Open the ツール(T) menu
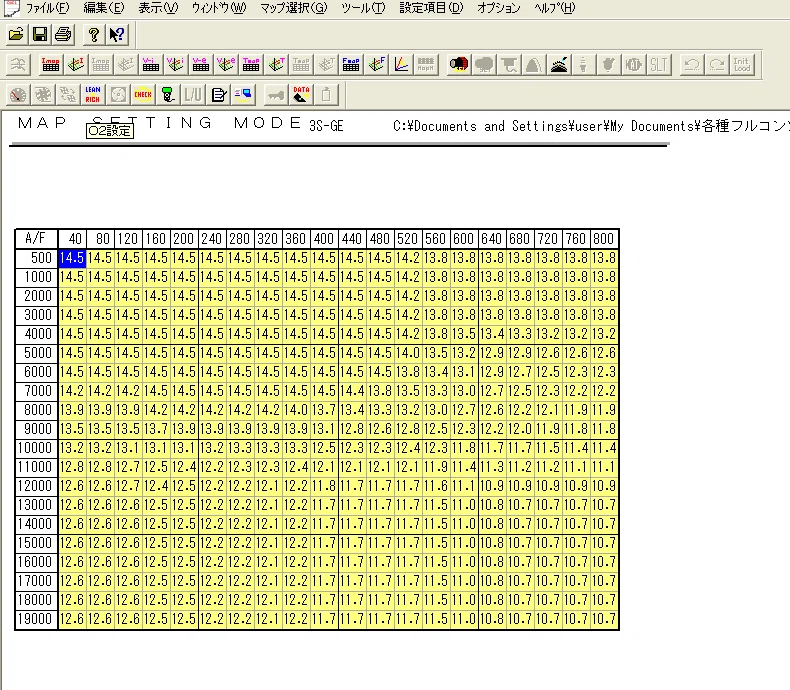Screen dimensions: 790x690 point(363,8)
